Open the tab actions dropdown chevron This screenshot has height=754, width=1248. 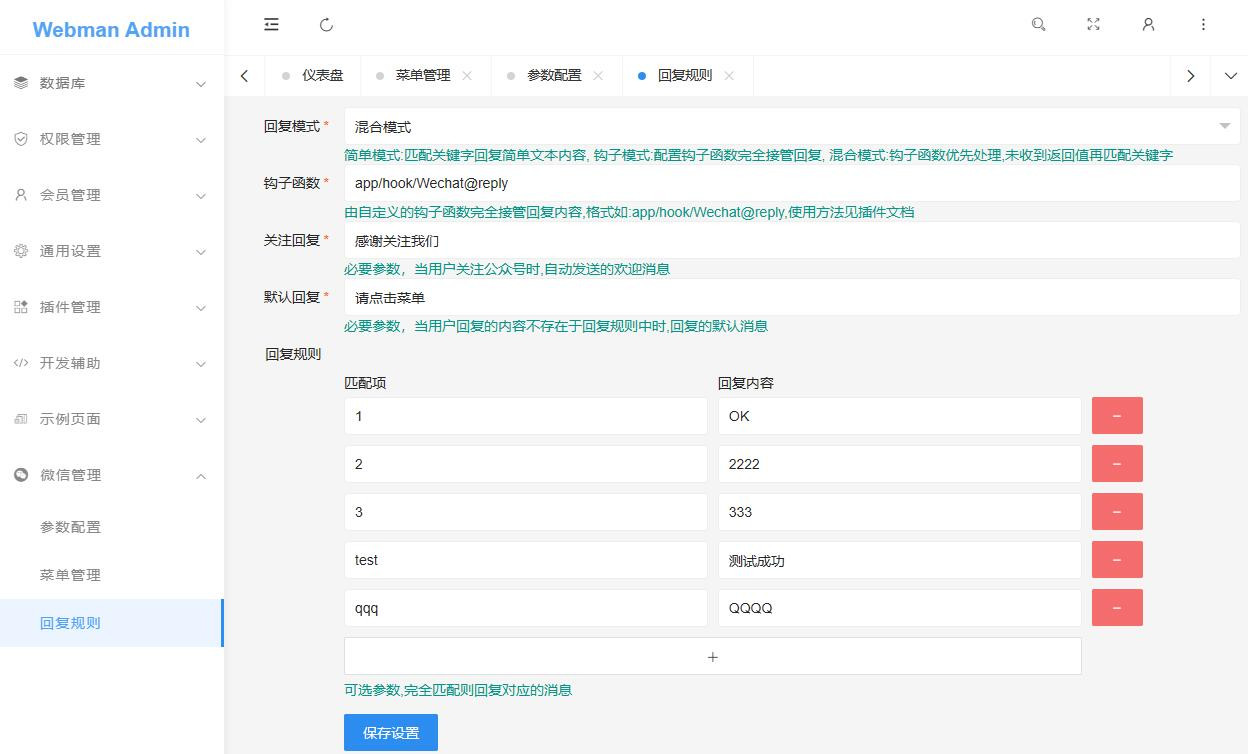pos(1230,76)
